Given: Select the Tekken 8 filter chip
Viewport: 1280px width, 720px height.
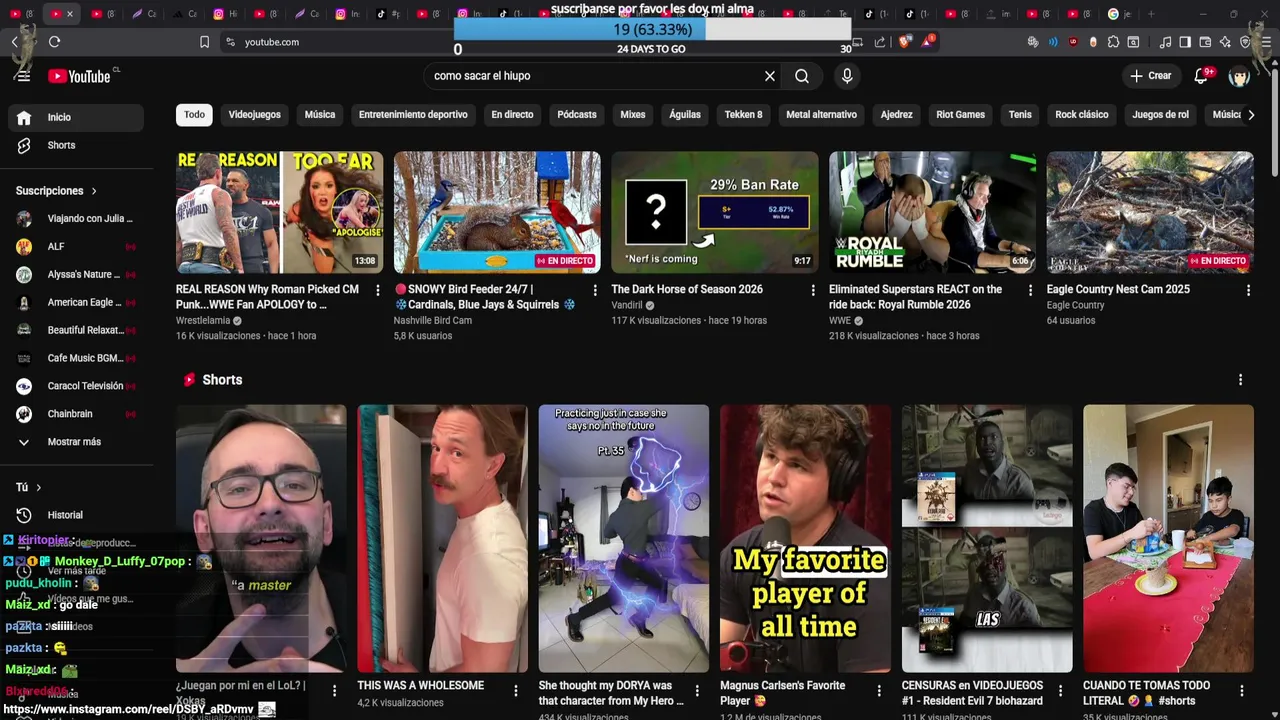Looking at the screenshot, I should coord(744,115).
